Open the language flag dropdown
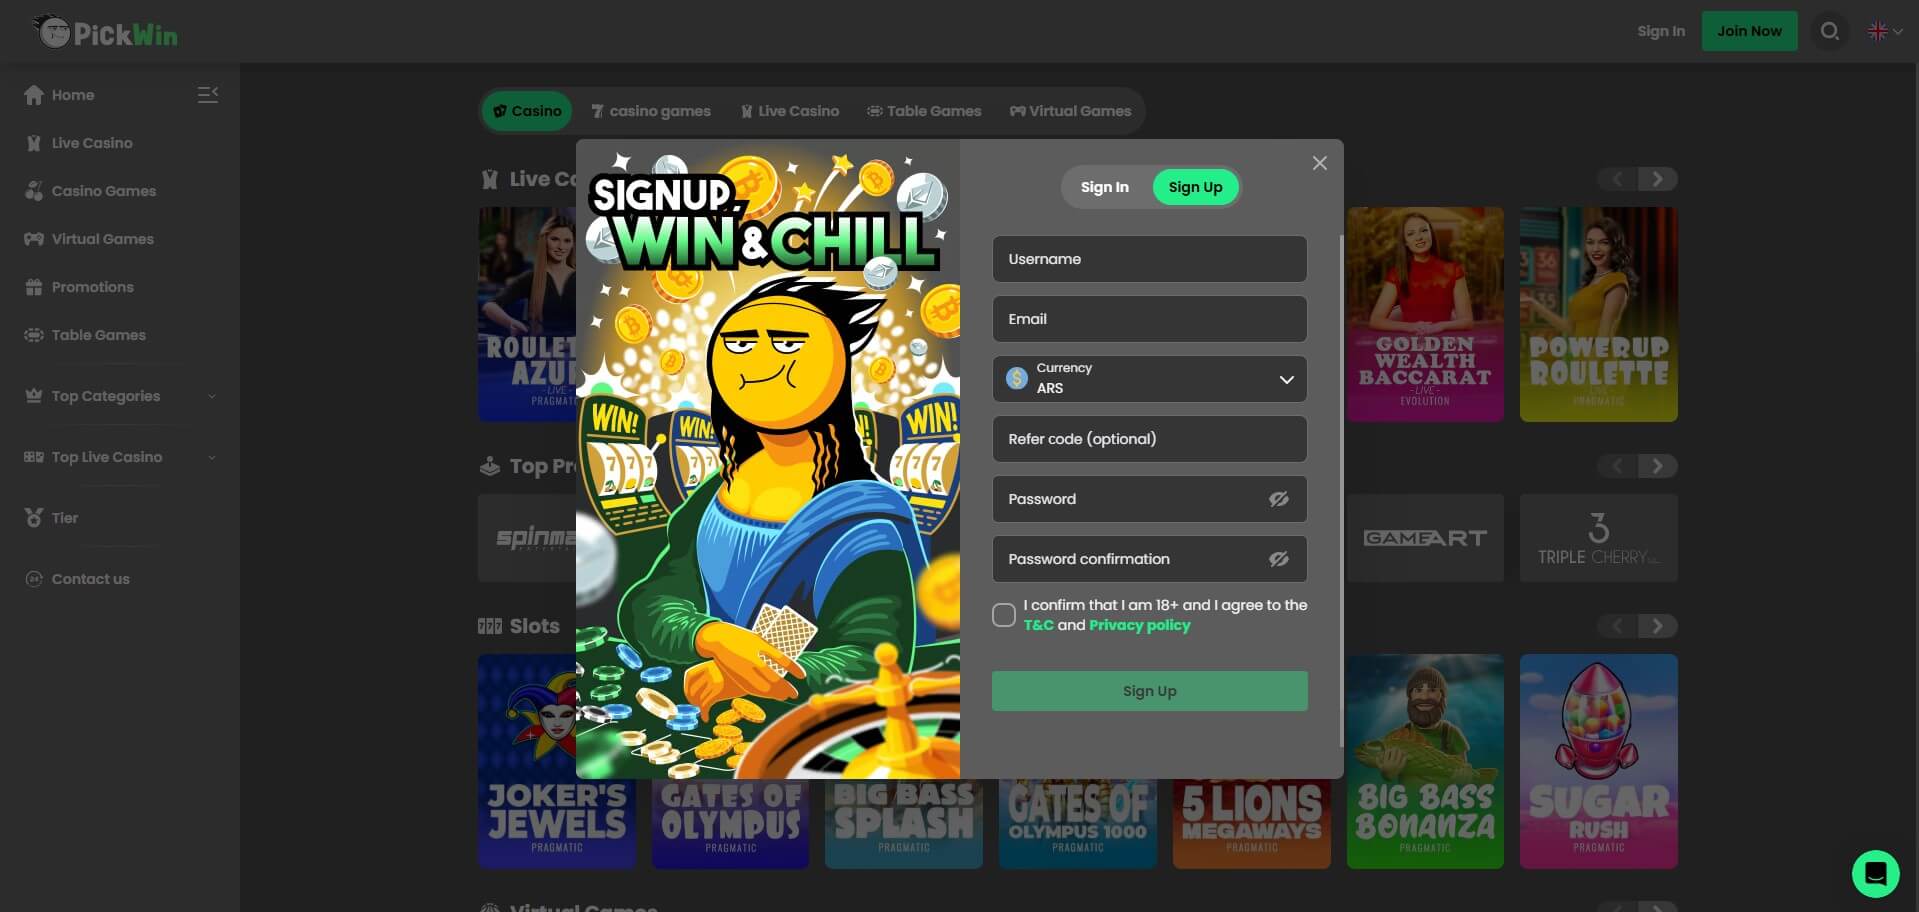This screenshot has height=912, width=1919. [x=1884, y=31]
